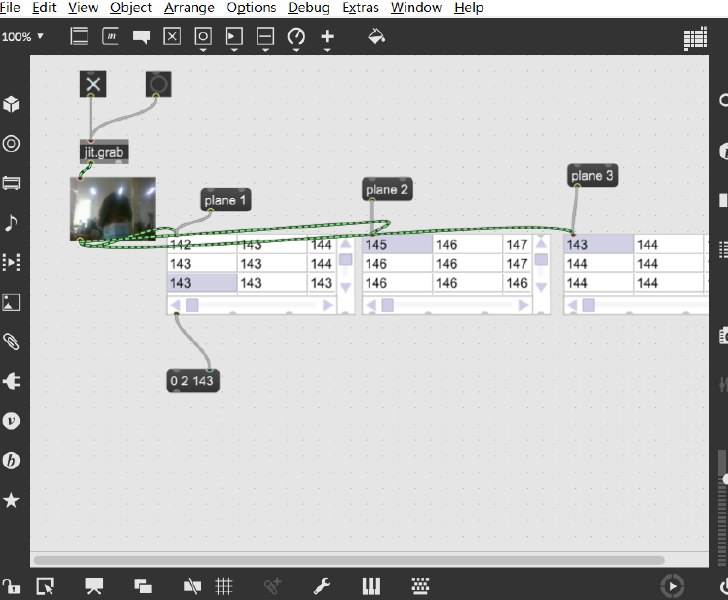Show the piano keys icon in bottom toolbar

[371, 586]
